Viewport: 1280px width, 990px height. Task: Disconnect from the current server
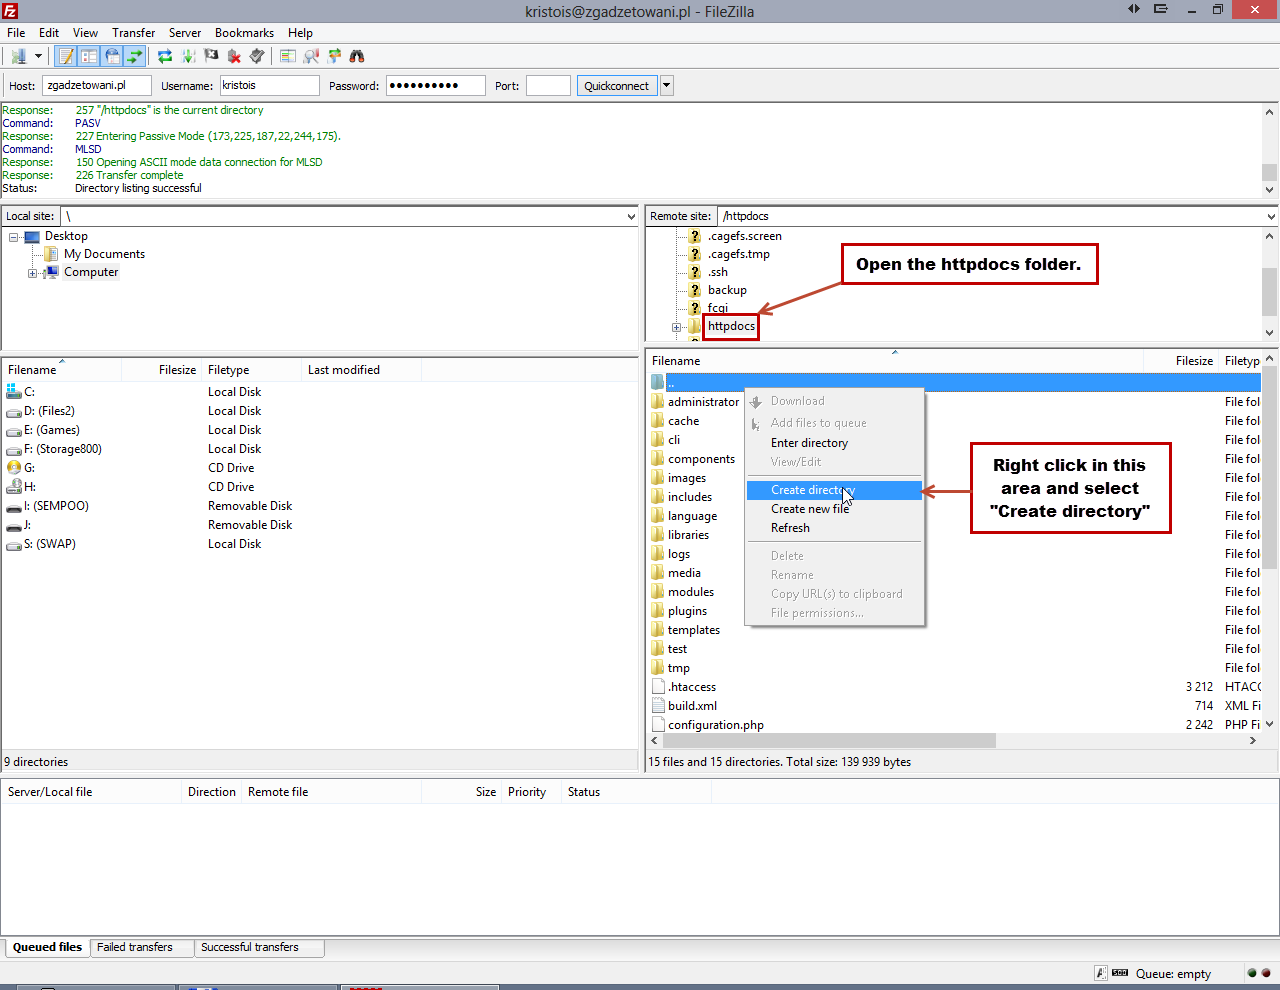234,57
